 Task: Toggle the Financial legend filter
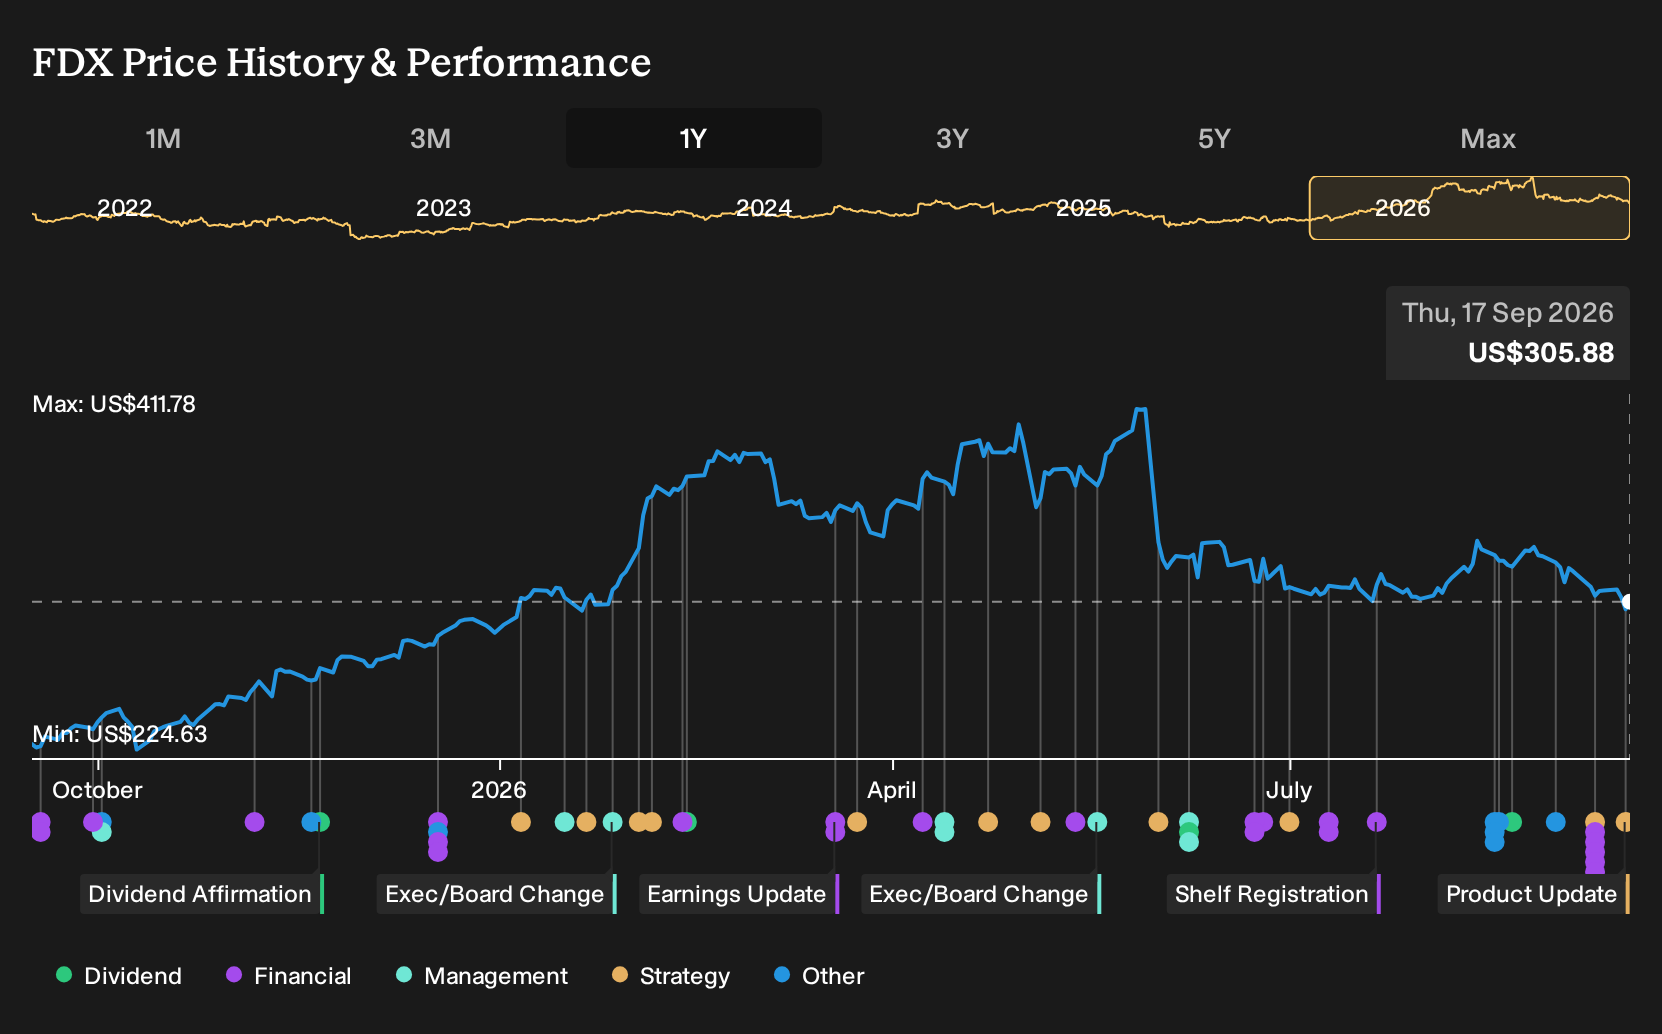289,976
